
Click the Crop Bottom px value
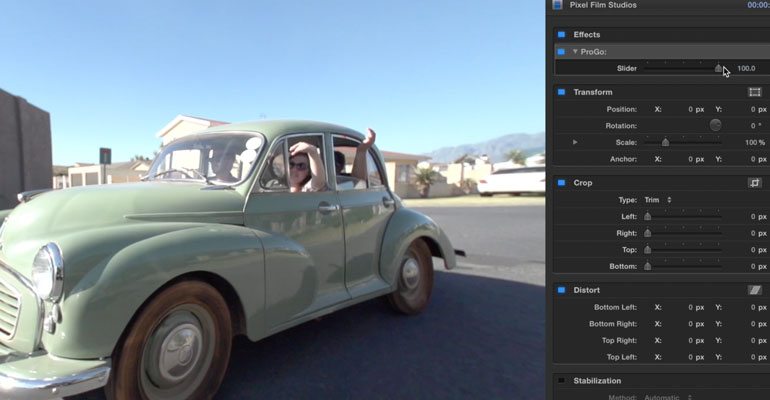point(758,267)
